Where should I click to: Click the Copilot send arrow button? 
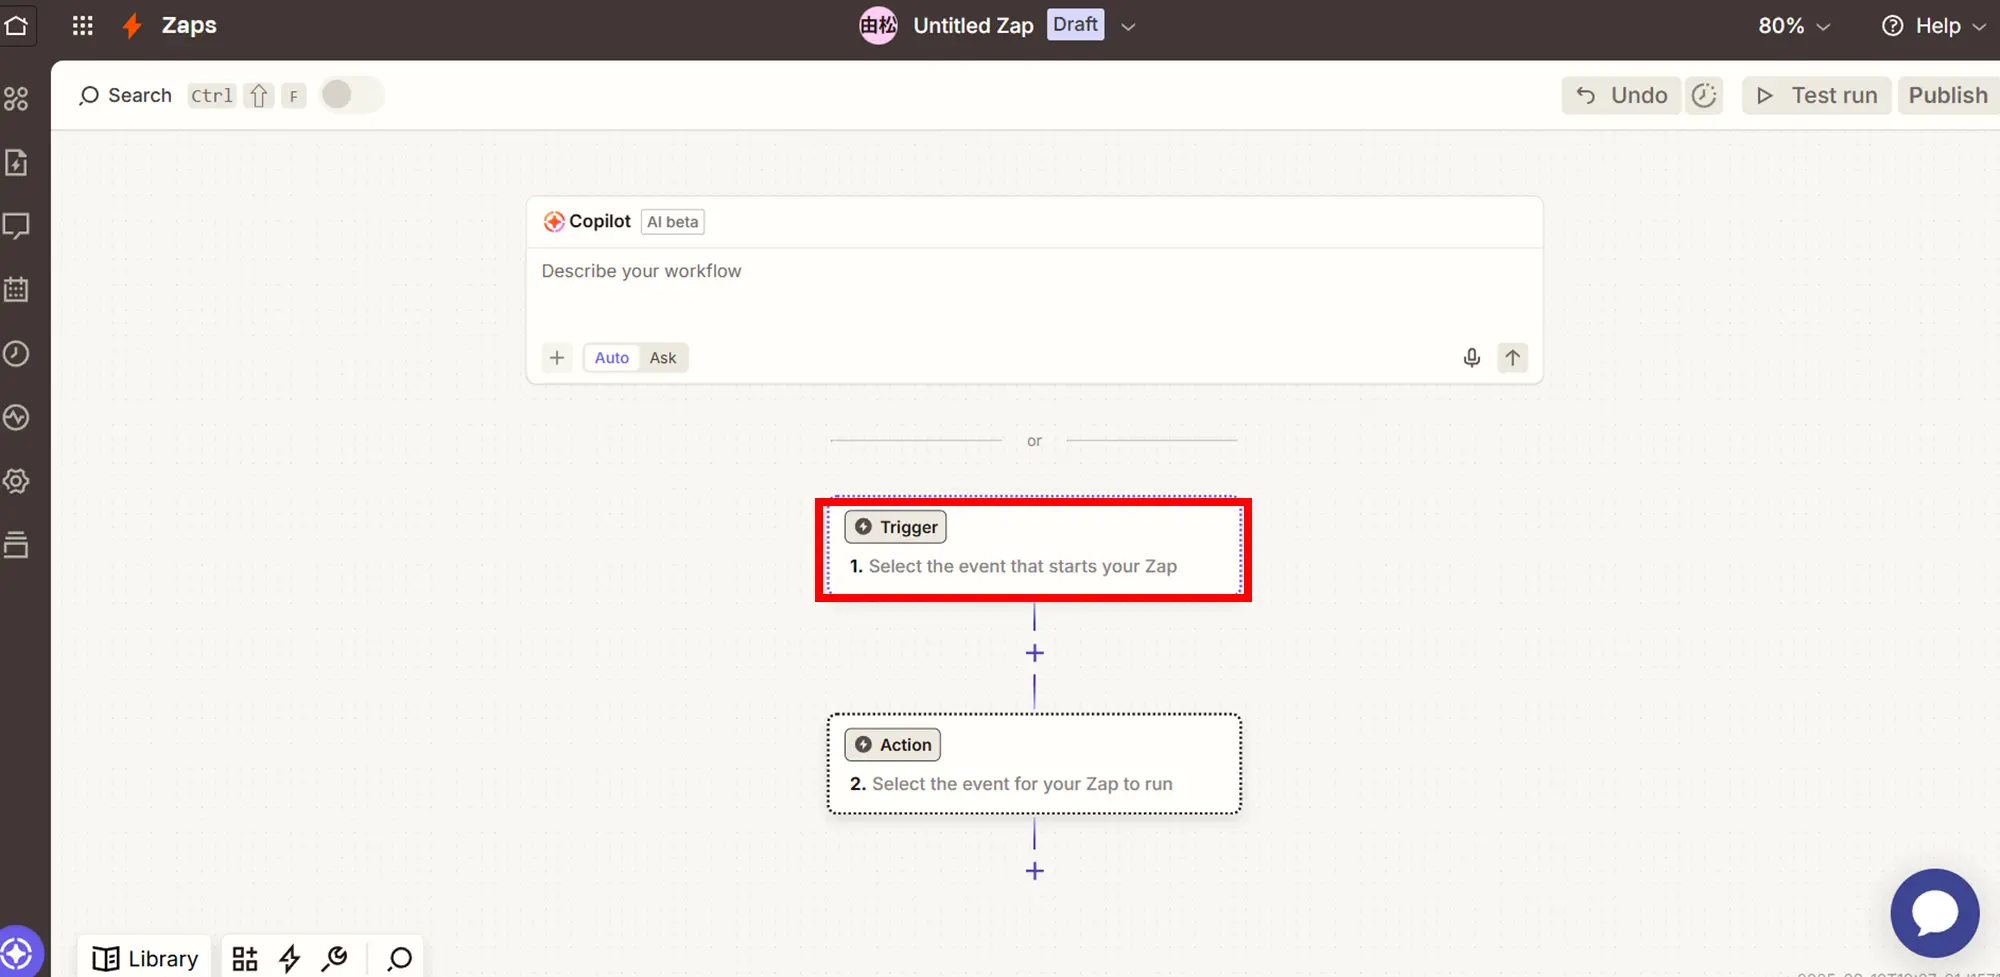coord(1512,358)
